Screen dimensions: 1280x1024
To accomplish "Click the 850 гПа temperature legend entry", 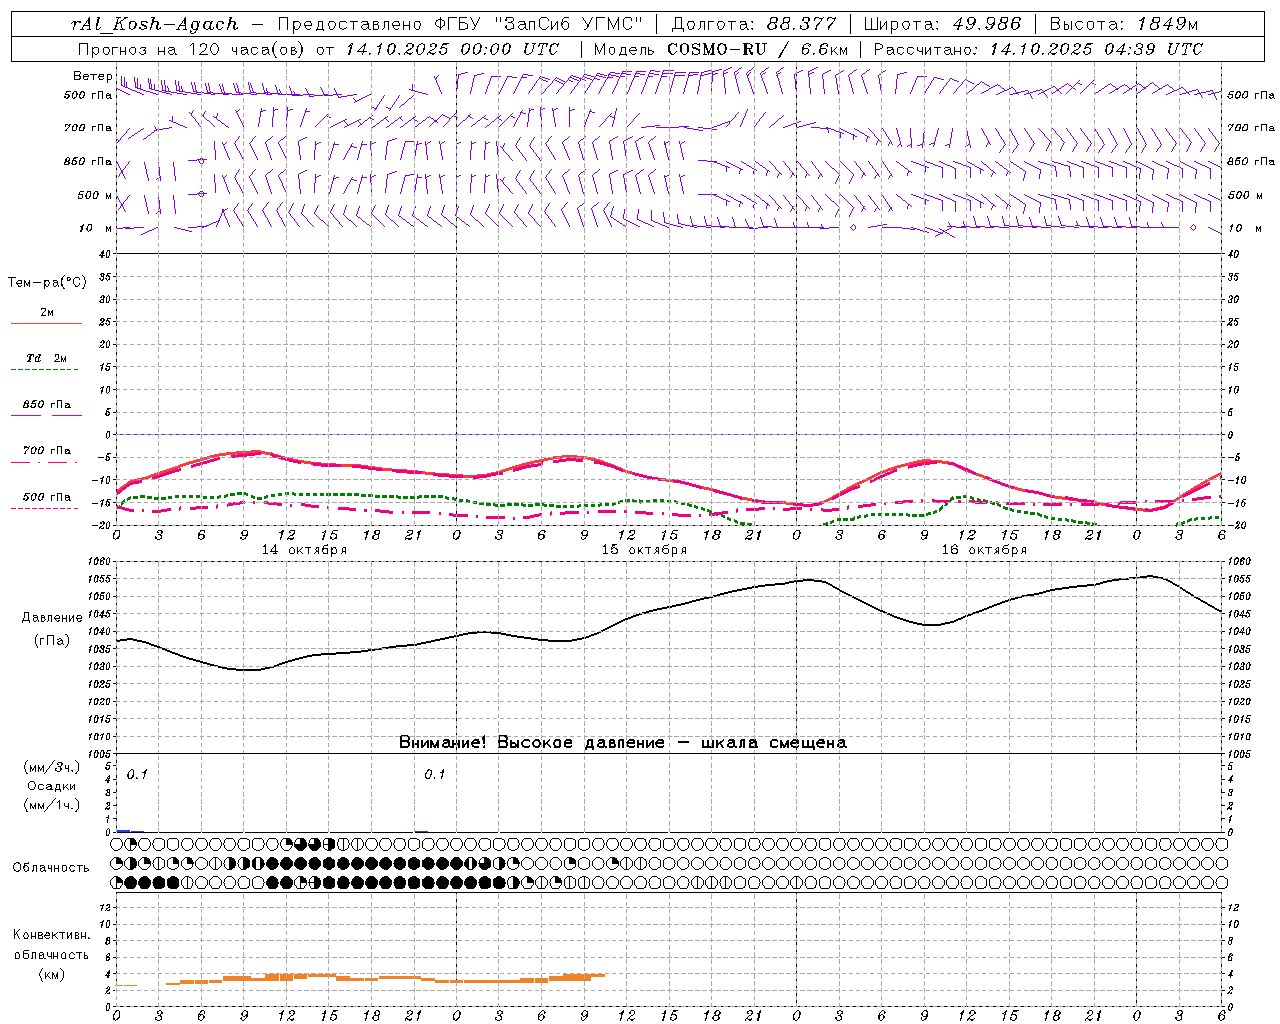I will tap(47, 405).
